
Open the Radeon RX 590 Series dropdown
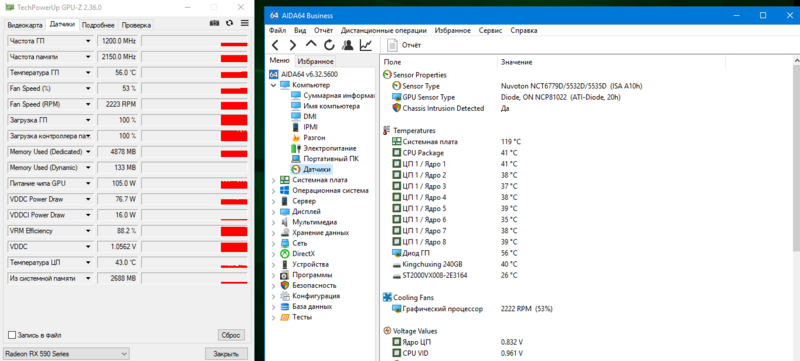tap(66, 354)
